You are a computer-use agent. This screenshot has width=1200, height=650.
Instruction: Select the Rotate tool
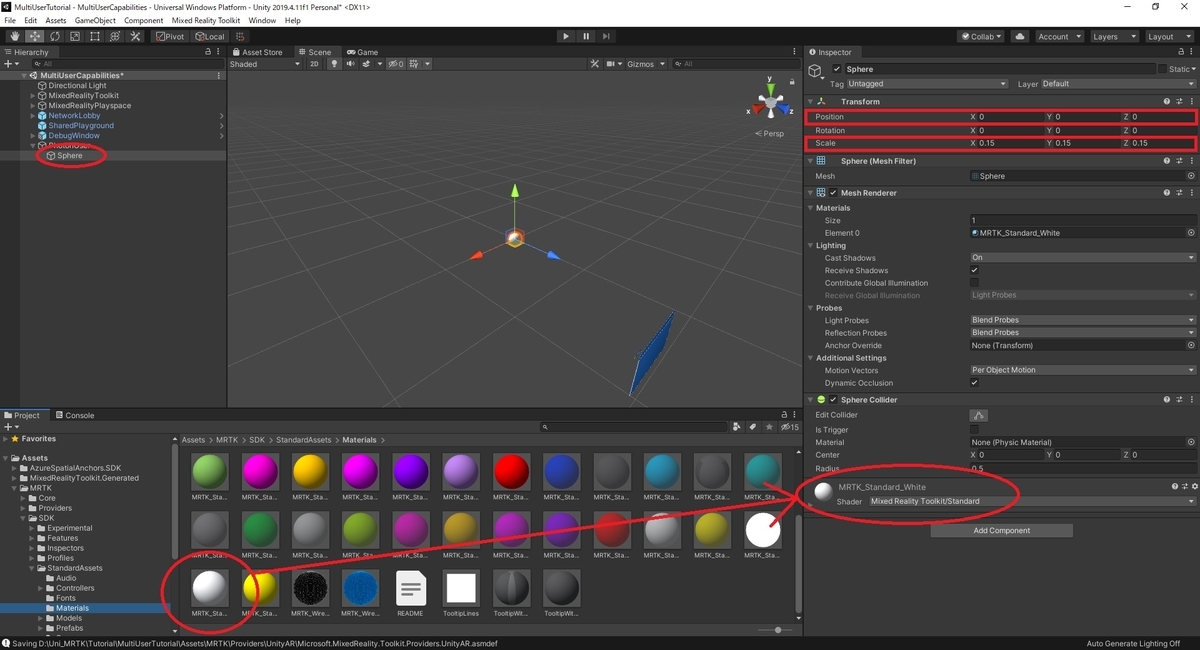pos(54,36)
